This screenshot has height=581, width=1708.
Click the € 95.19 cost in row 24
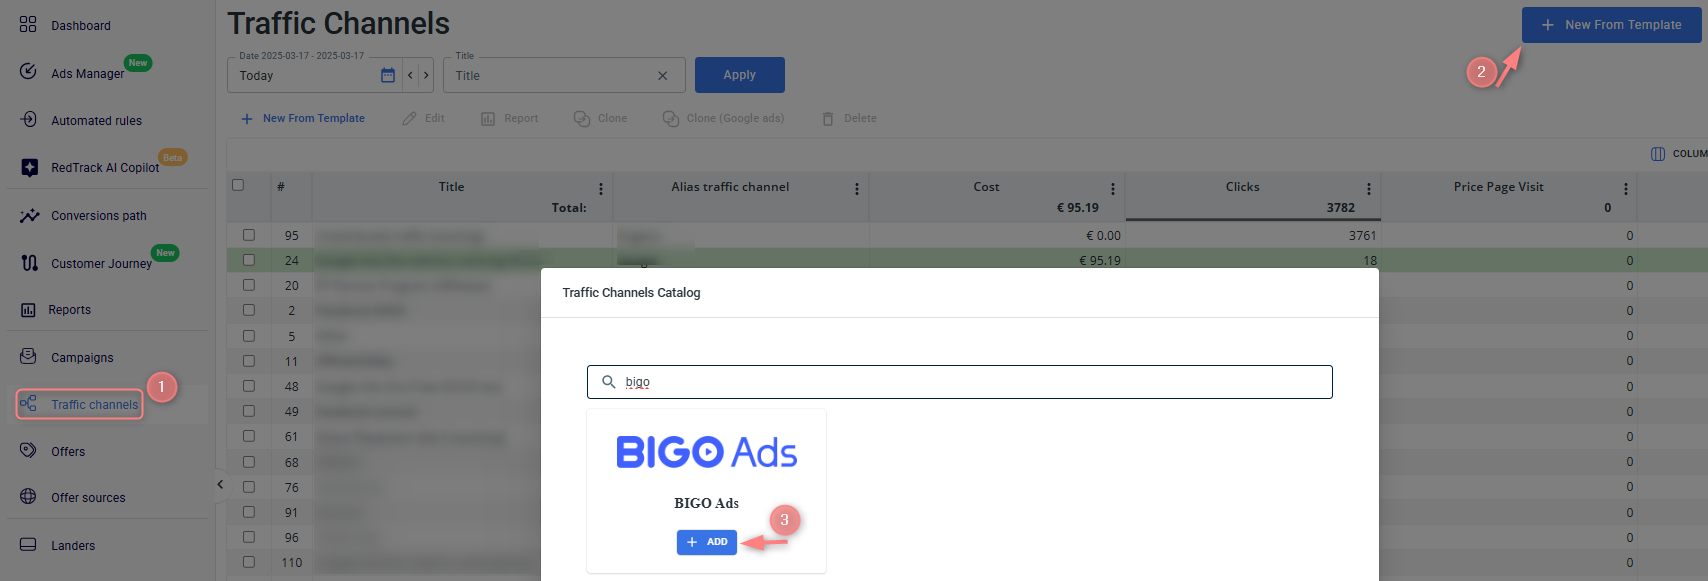(1100, 261)
